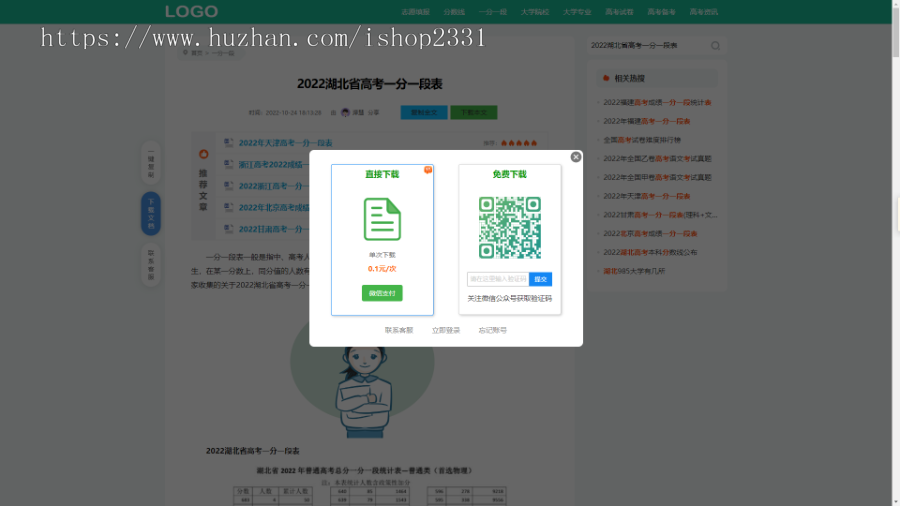This screenshot has width=900, height=506.
Task: Open the 忘记账号 link
Action: click(x=493, y=330)
